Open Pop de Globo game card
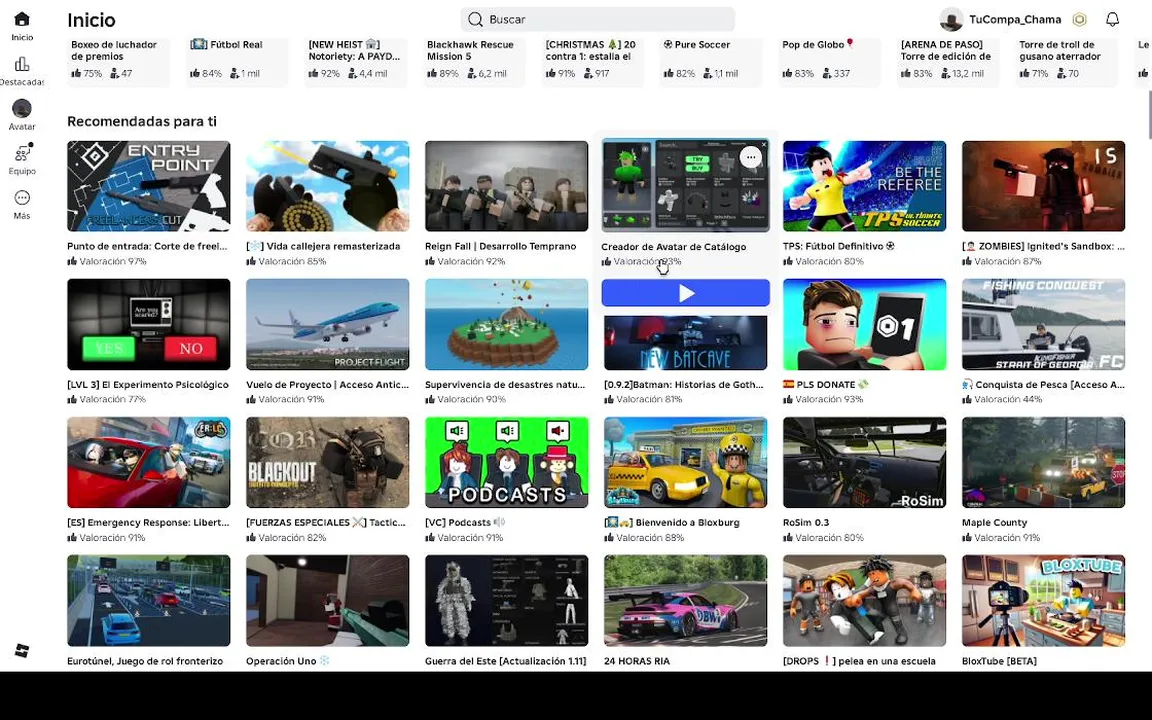This screenshot has height=720, width=1152. (x=829, y=60)
